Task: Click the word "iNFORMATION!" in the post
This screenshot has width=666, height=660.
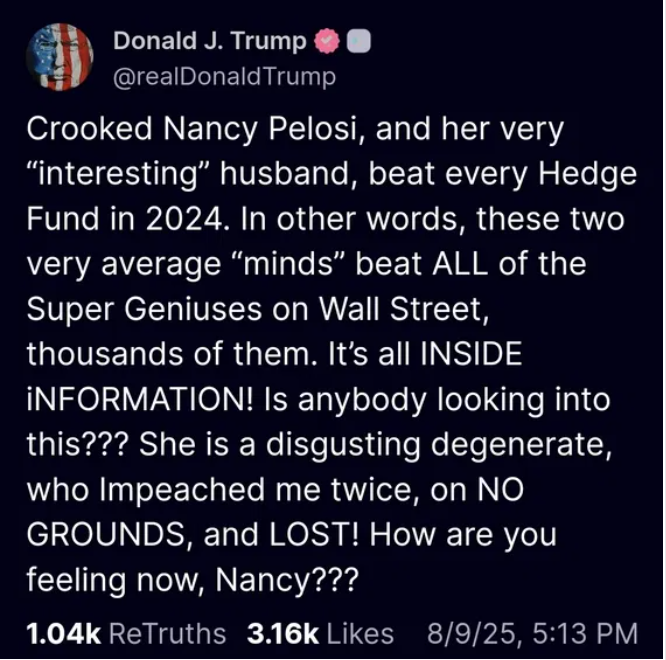Action: pyautogui.click(x=140, y=400)
